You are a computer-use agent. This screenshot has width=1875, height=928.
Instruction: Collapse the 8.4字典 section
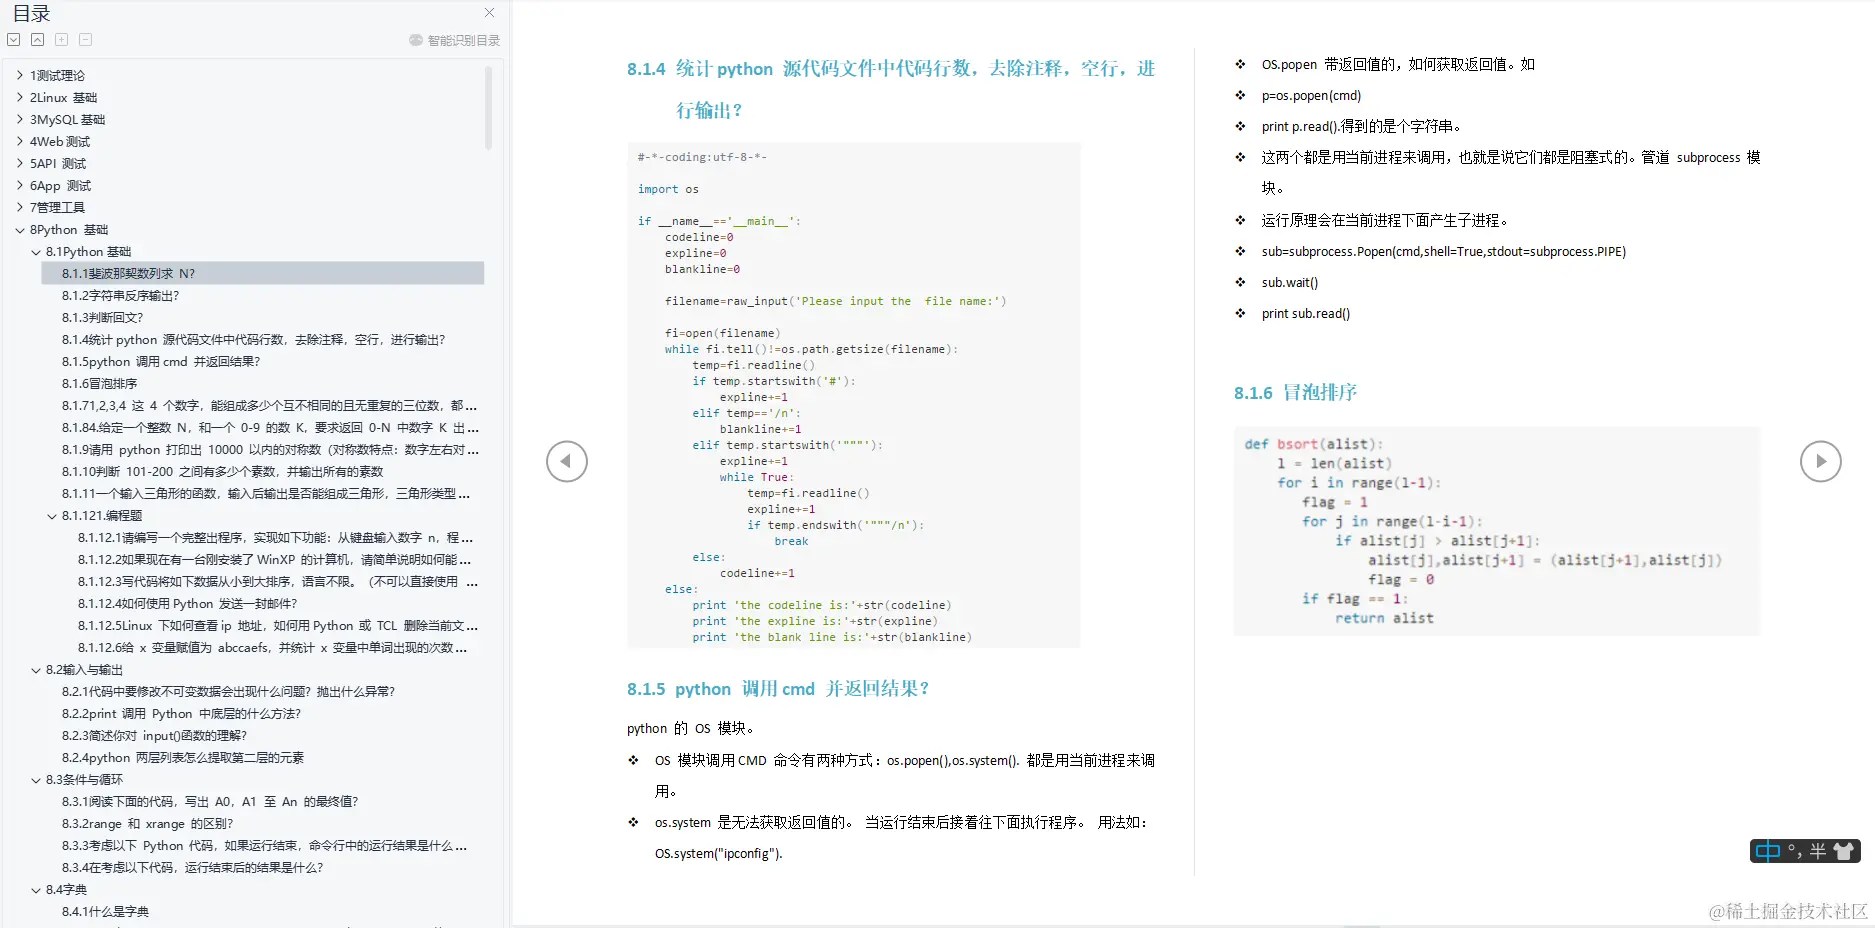[x=36, y=890]
